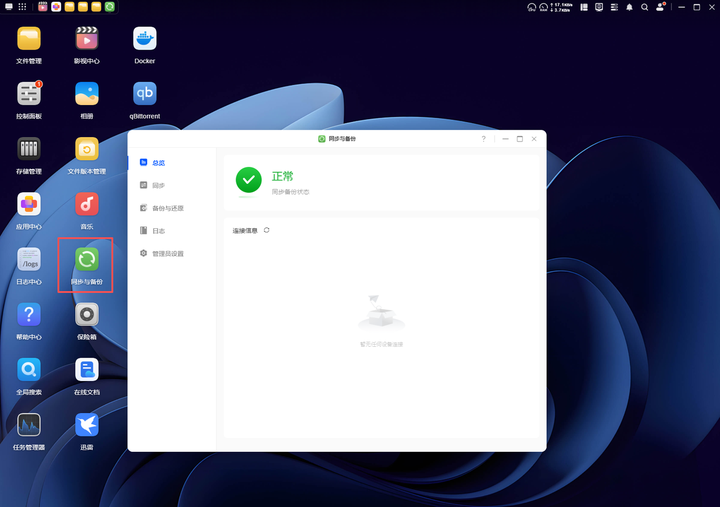The width and height of the screenshot is (720, 507).
Task: Click the 同步与备份 desktop icon
Action: 87,259
